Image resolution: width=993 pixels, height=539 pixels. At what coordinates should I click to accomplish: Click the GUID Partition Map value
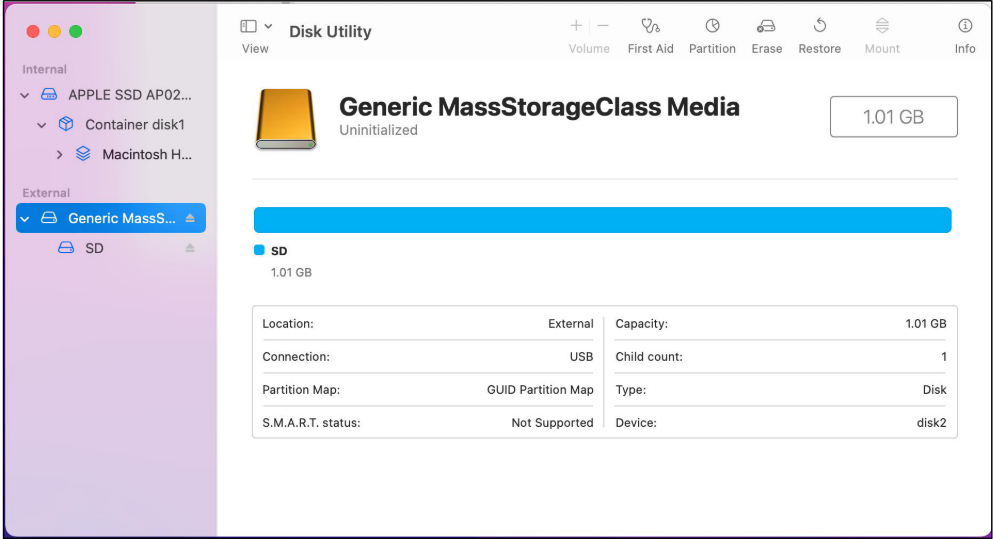(x=540, y=390)
